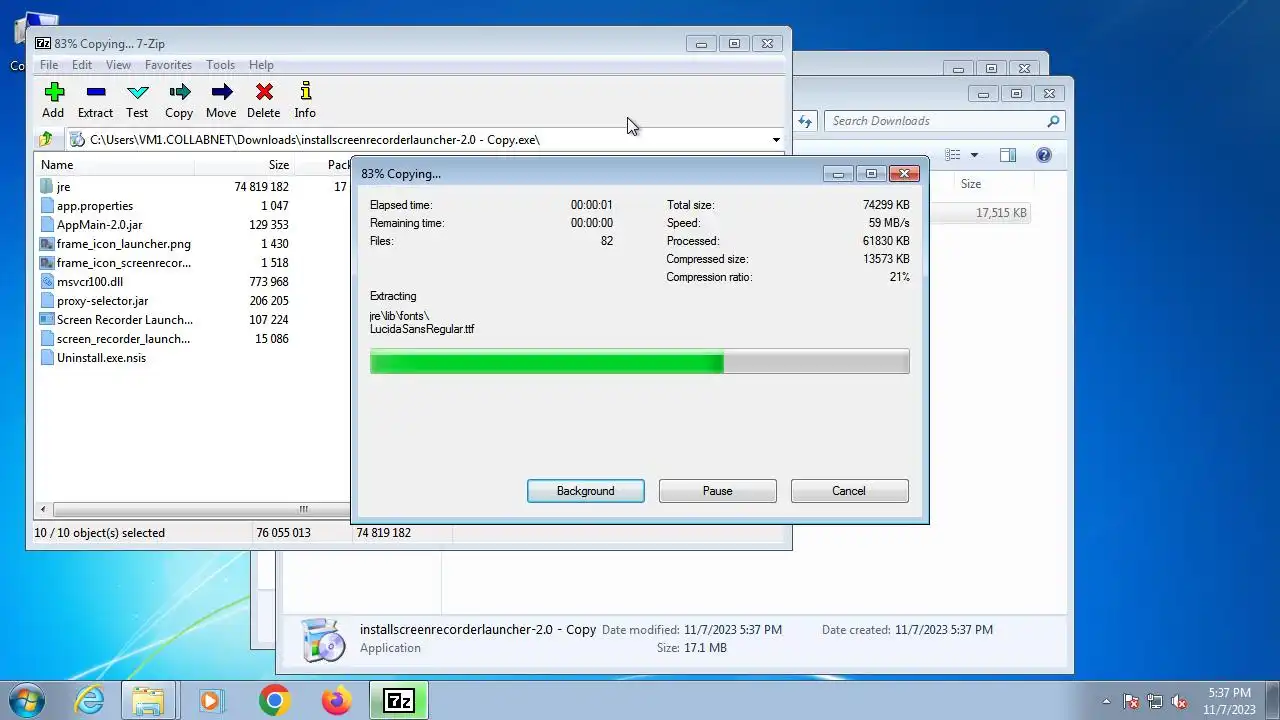Open the Help menu
Screen dimensions: 1280x720
pyautogui.click(x=261, y=65)
